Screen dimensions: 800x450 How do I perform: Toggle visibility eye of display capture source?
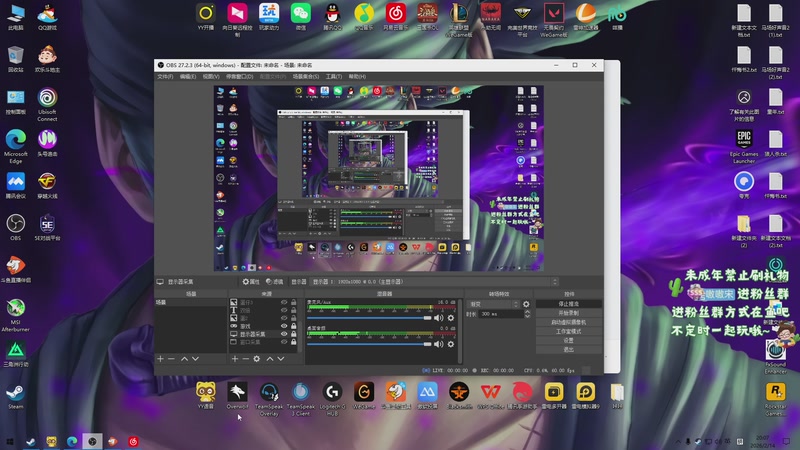click(284, 334)
